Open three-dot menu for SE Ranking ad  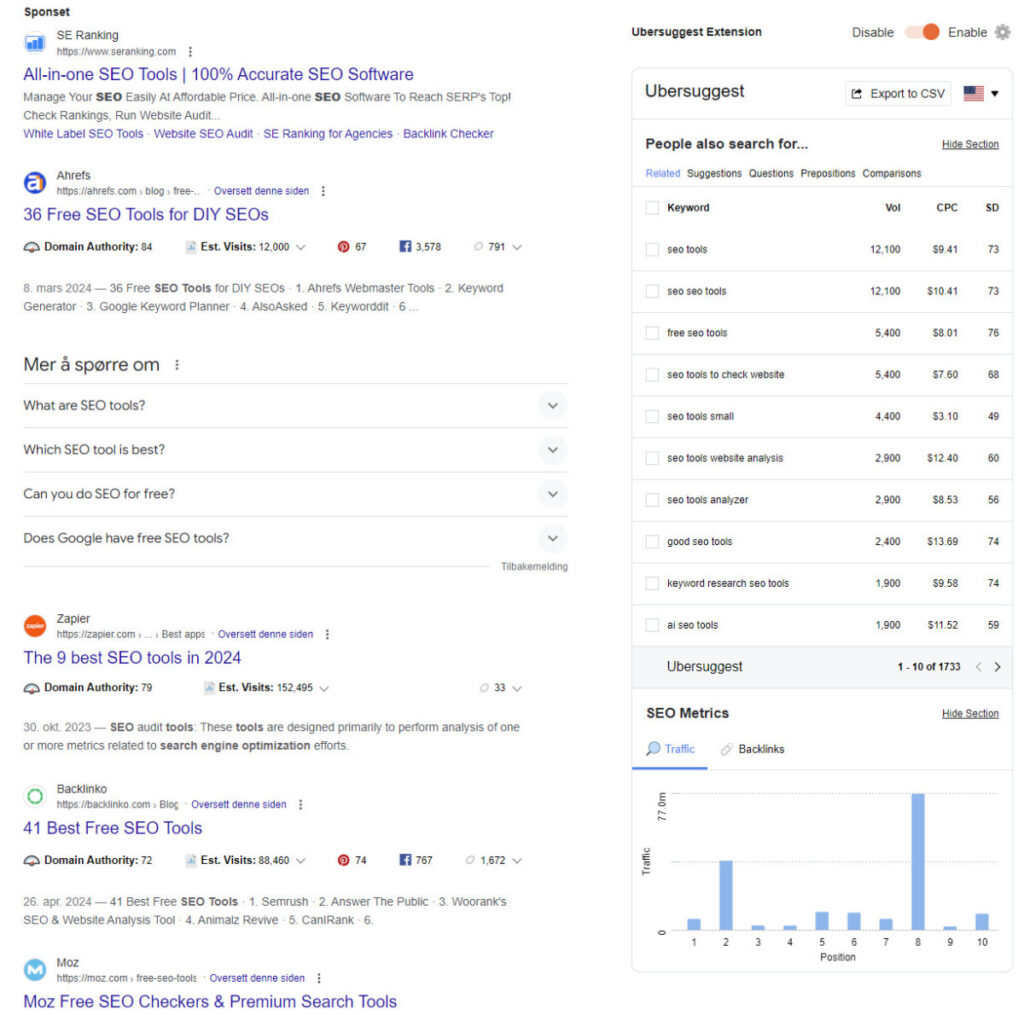[190, 52]
